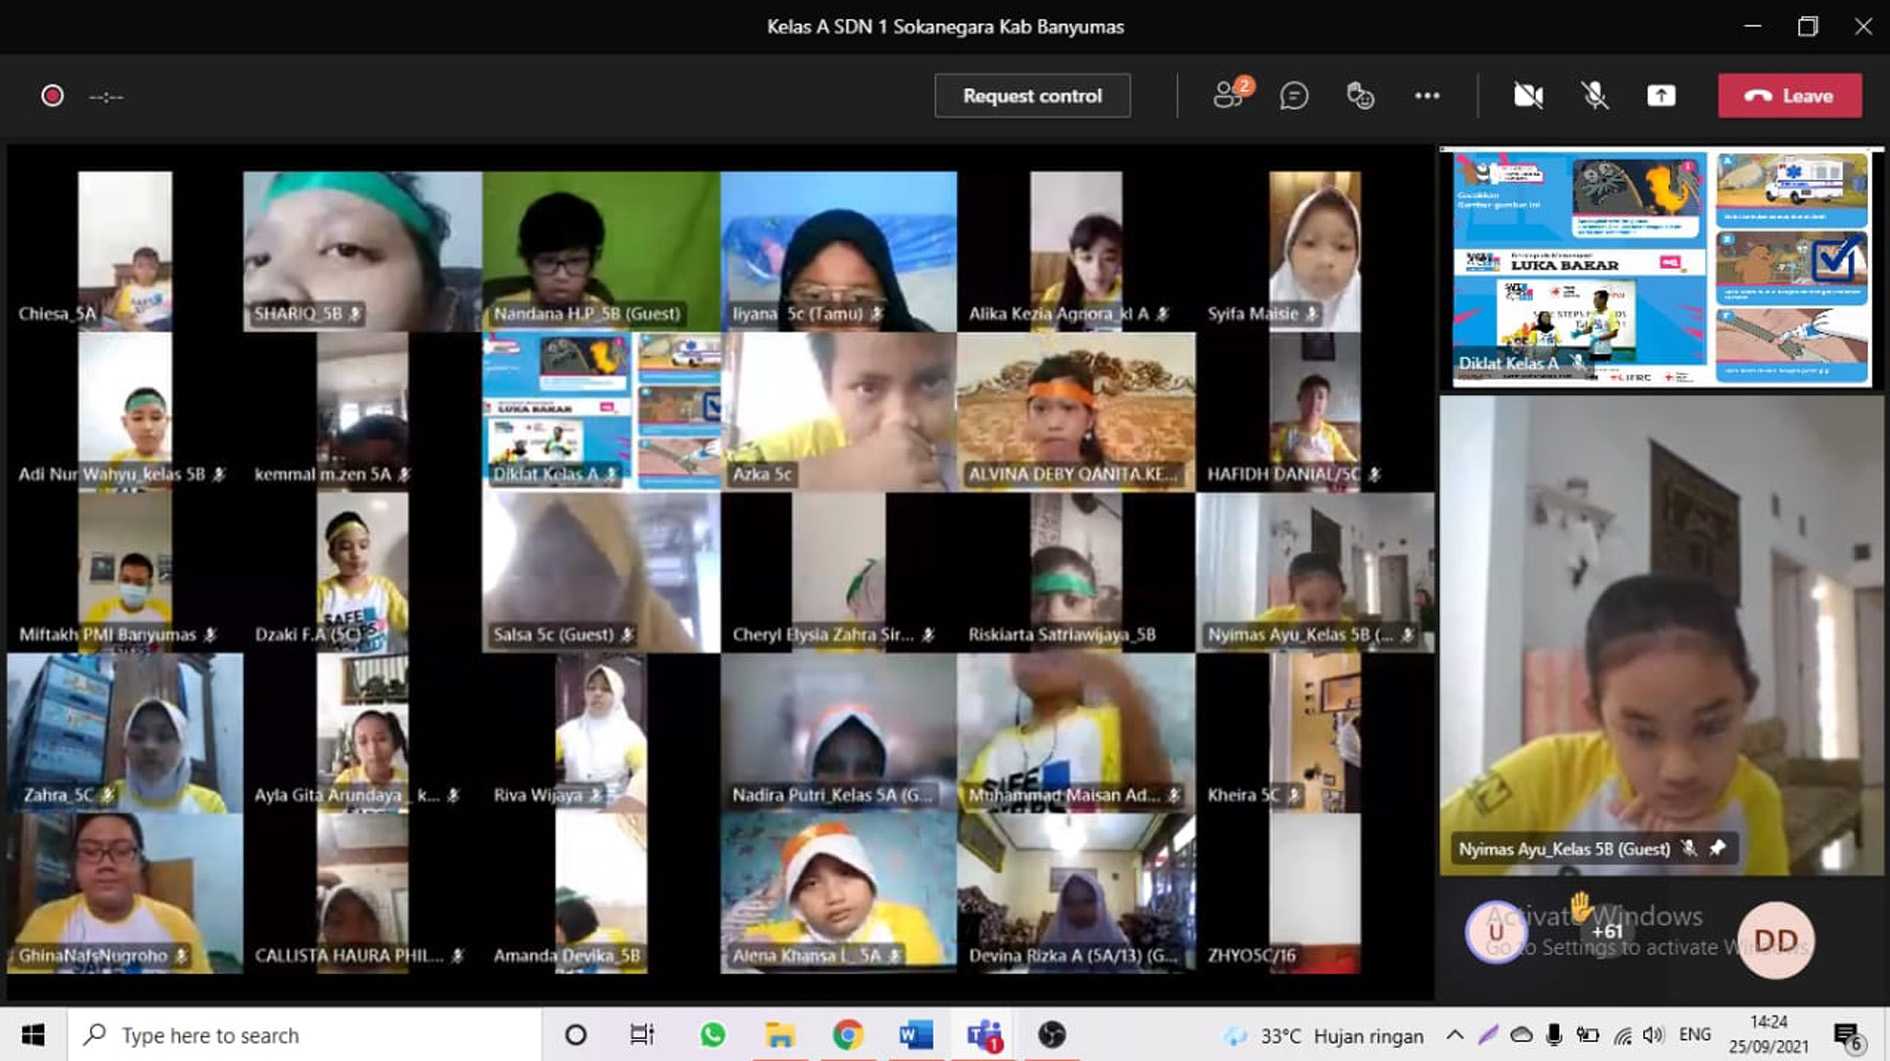Select Chiesa_5A video tile
Image resolution: width=1890 pixels, height=1061 pixels.
[125, 251]
